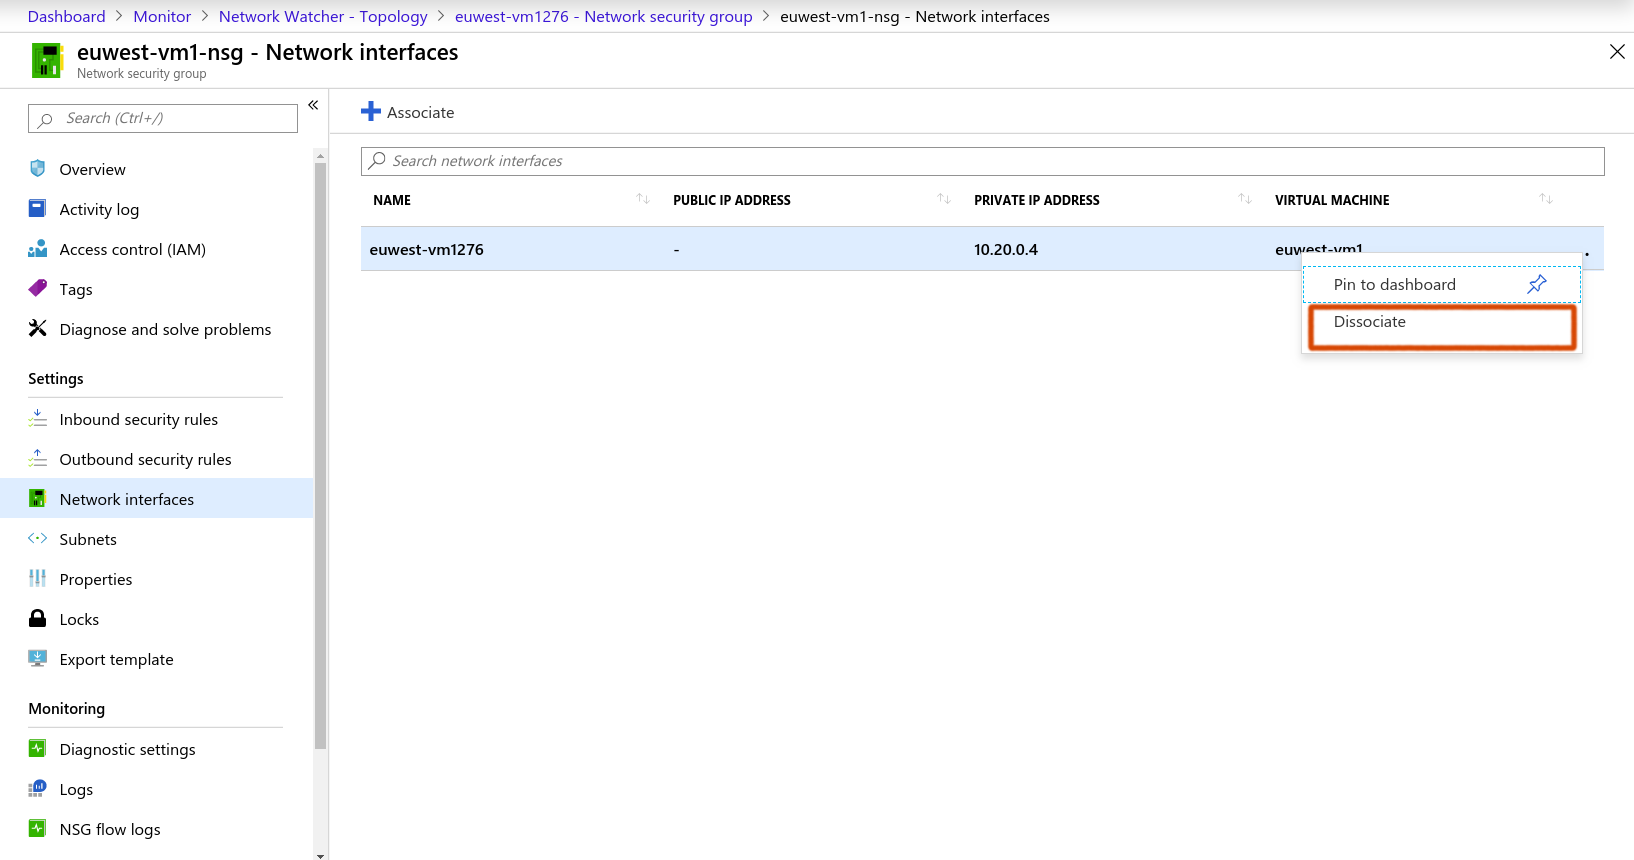
Task: Select the euwest-vm1276 row name
Action: click(x=426, y=249)
